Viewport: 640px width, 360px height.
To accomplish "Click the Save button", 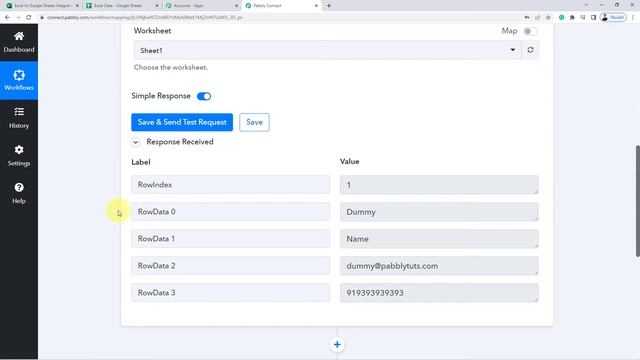I will click(x=254, y=122).
